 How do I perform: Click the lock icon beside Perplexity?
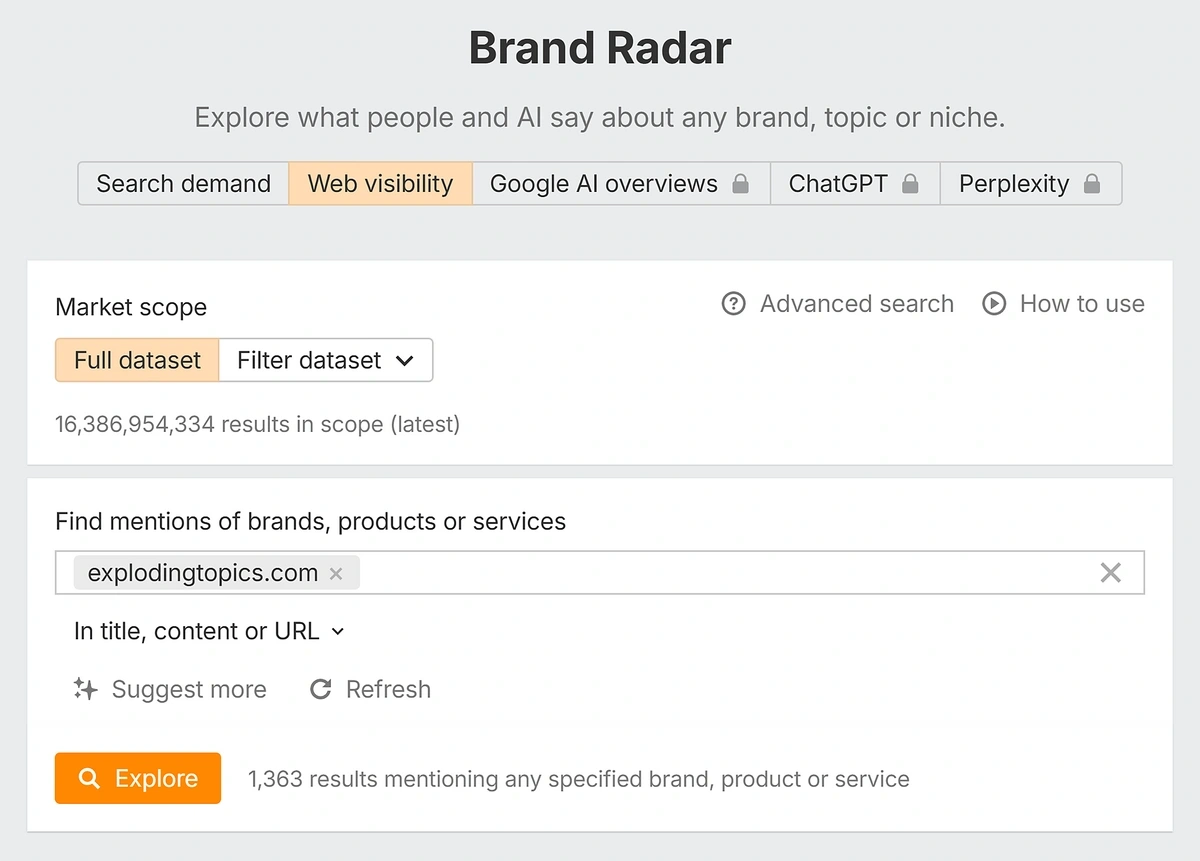1092,184
